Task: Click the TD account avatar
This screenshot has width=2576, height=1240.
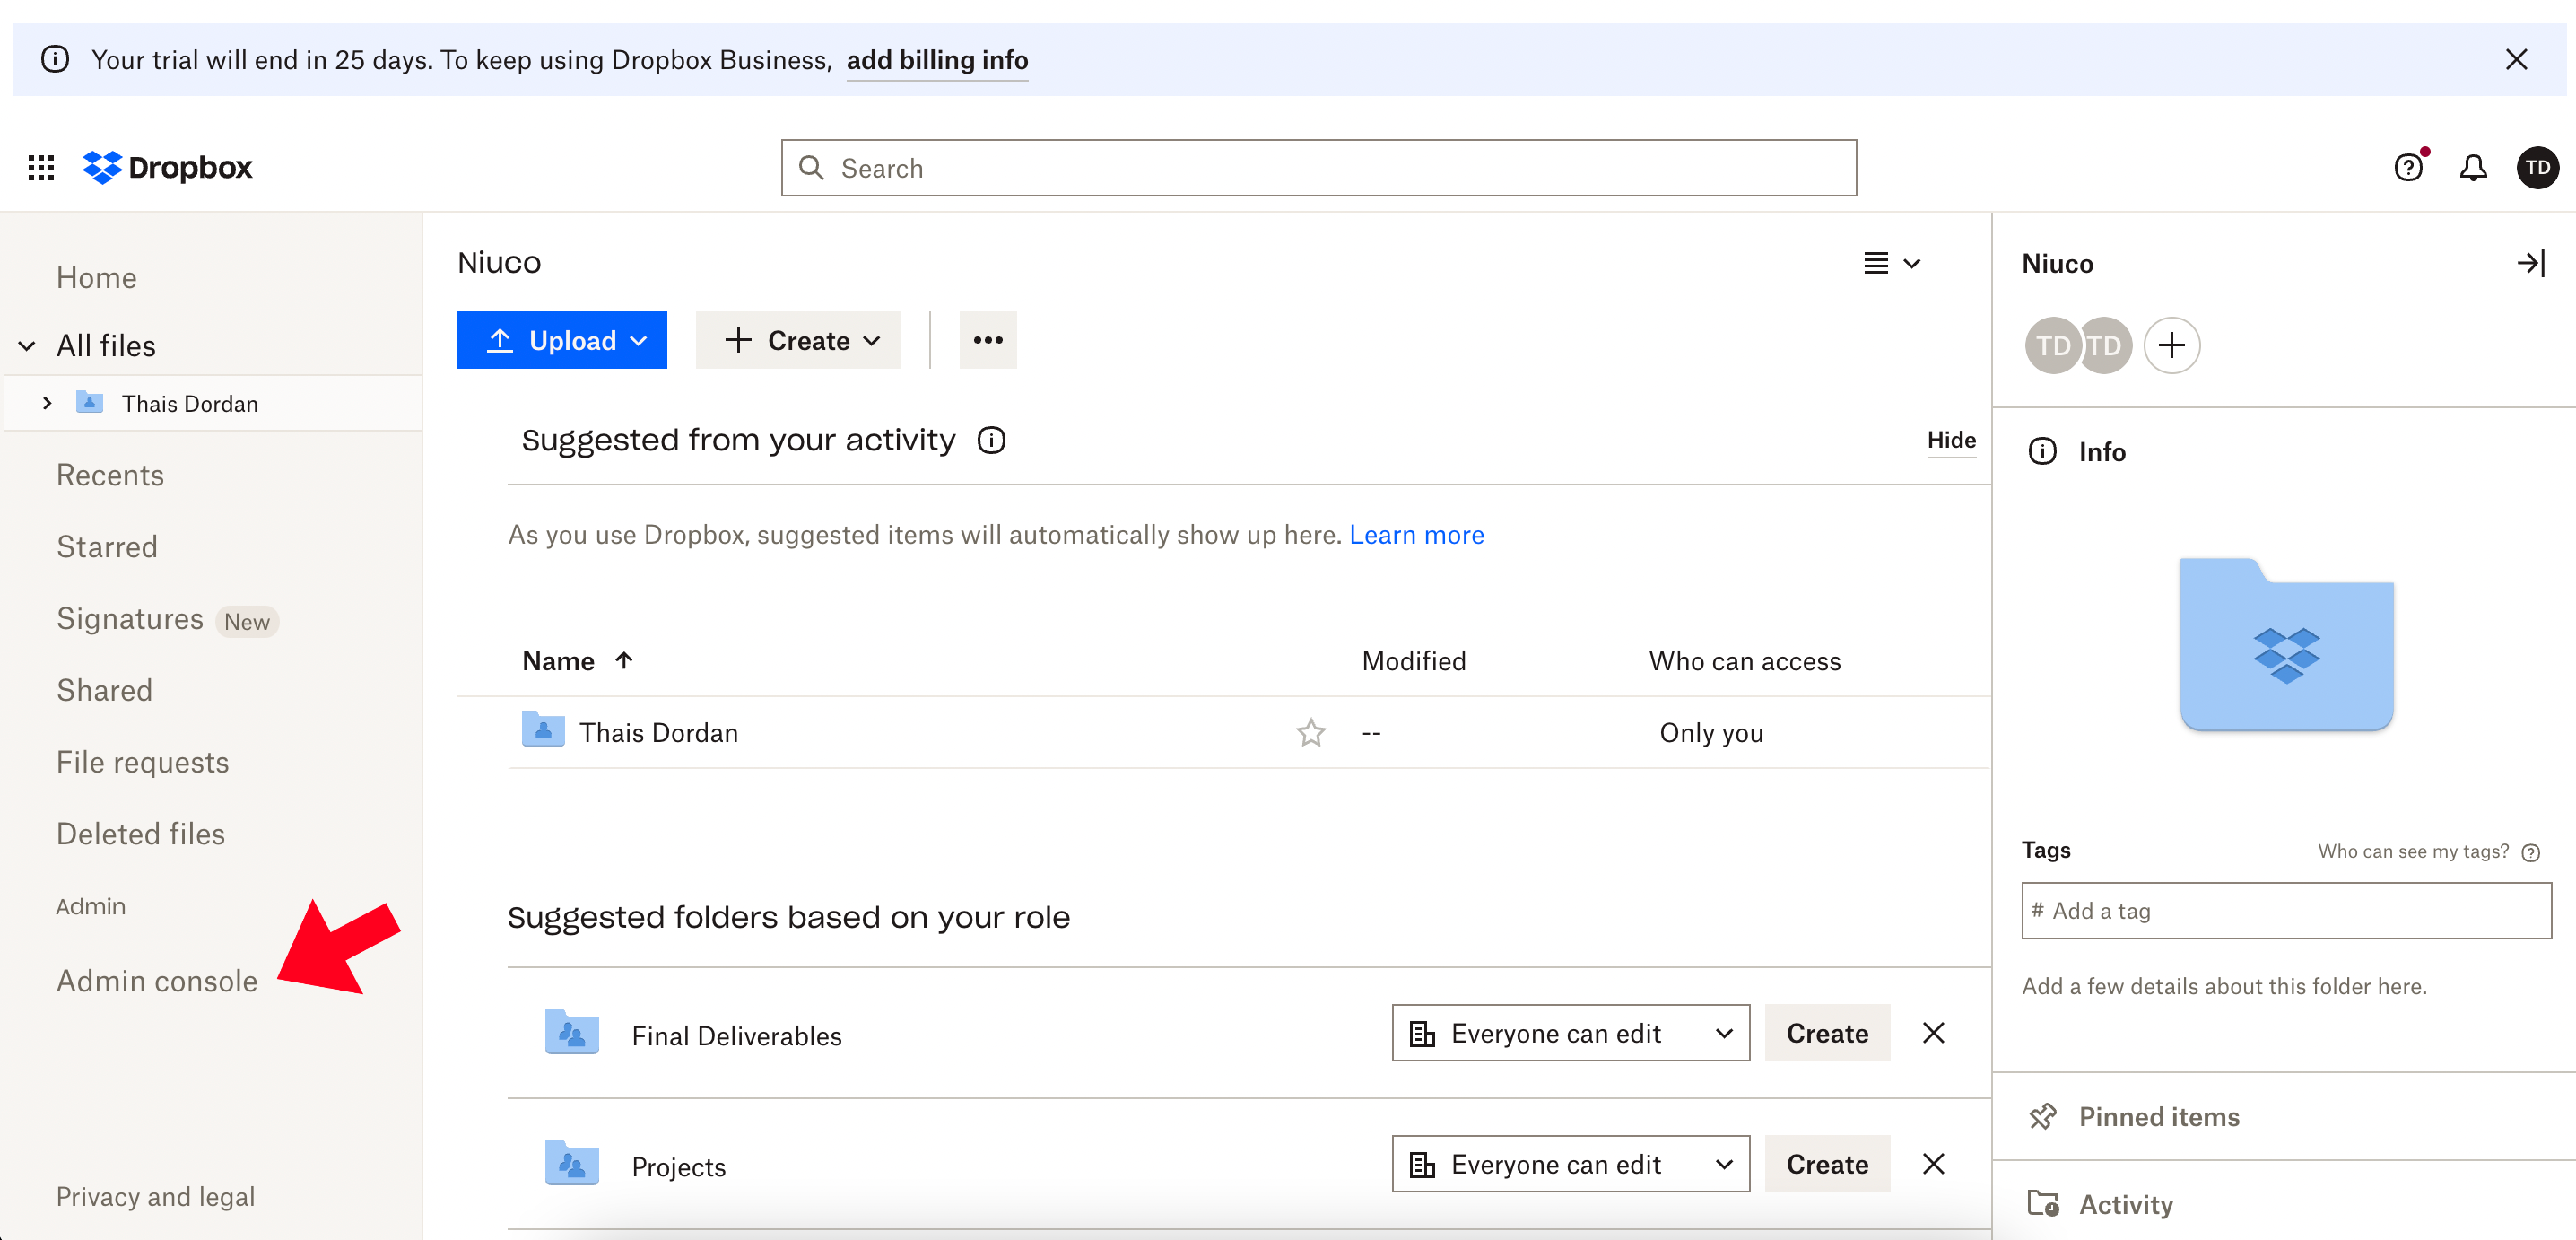Action: [2537, 167]
